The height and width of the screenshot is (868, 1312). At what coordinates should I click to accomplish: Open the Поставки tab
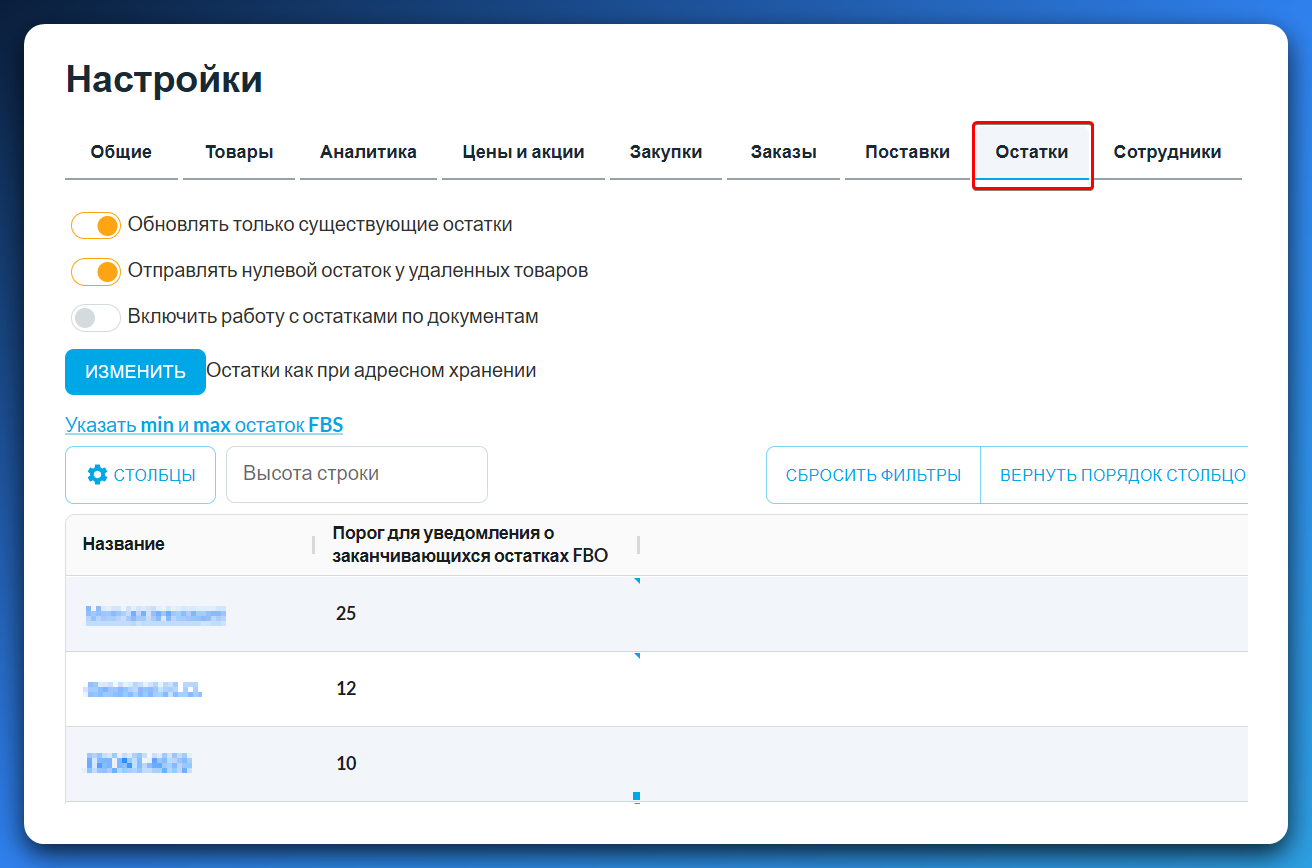pyautogui.click(x=907, y=153)
